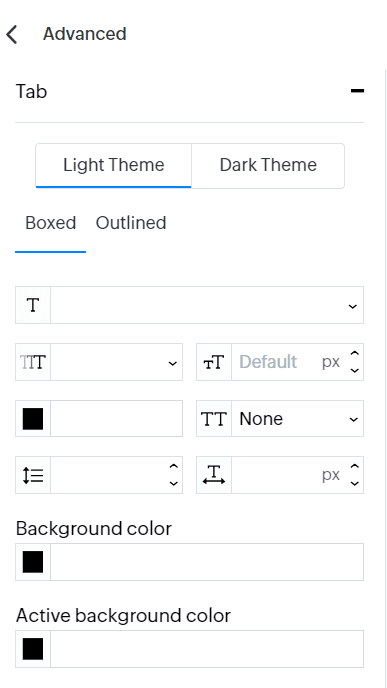Image resolution: width=387 pixels, height=688 pixels.
Task: Select the Outlined tab
Action: [x=131, y=223]
